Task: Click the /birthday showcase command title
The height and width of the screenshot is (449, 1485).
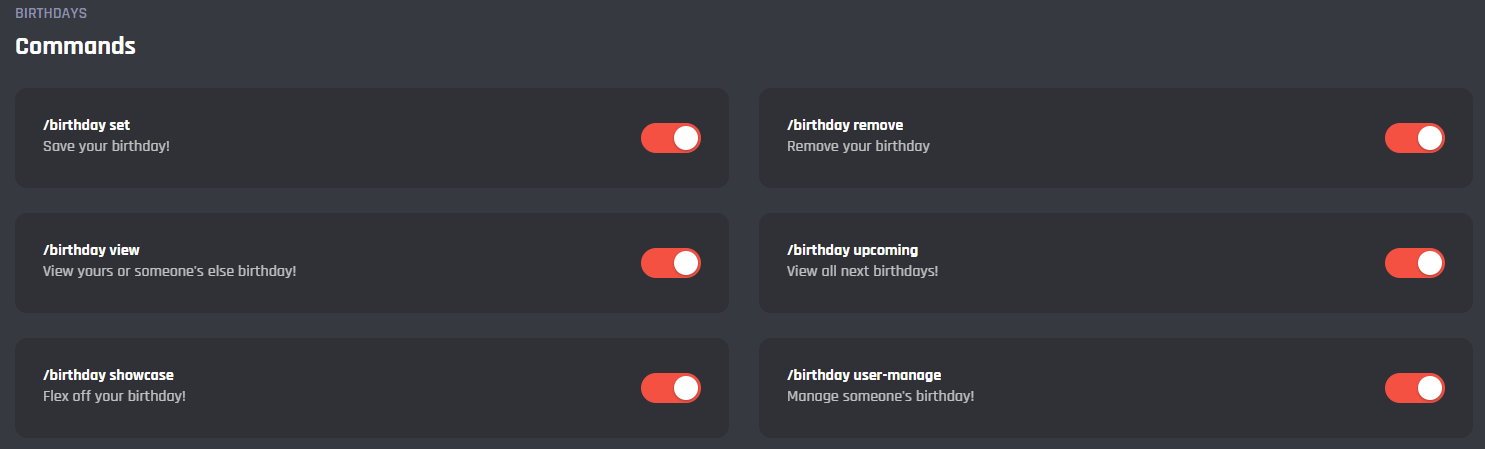Action: [x=108, y=375]
